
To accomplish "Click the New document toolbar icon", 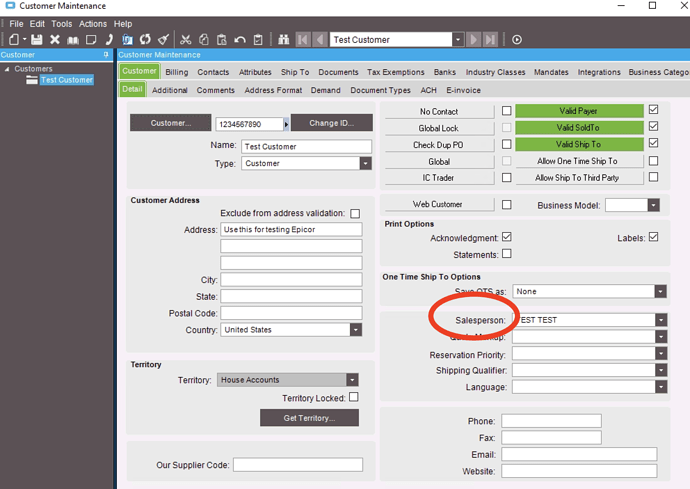I will tap(14, 40).
